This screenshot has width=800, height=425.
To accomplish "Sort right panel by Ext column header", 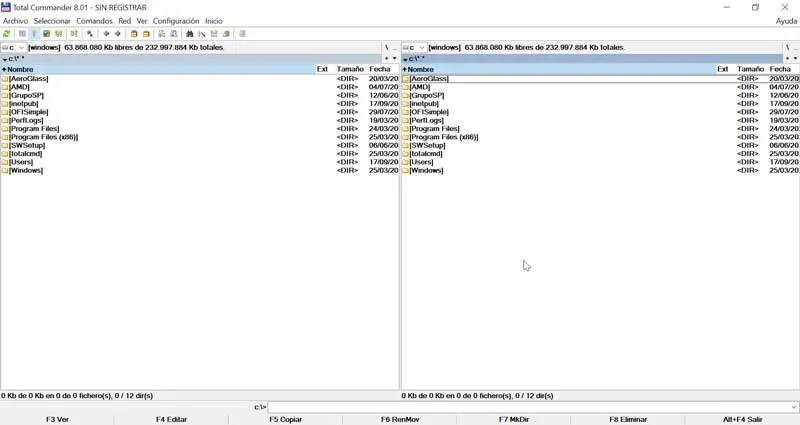I will 723,69.
